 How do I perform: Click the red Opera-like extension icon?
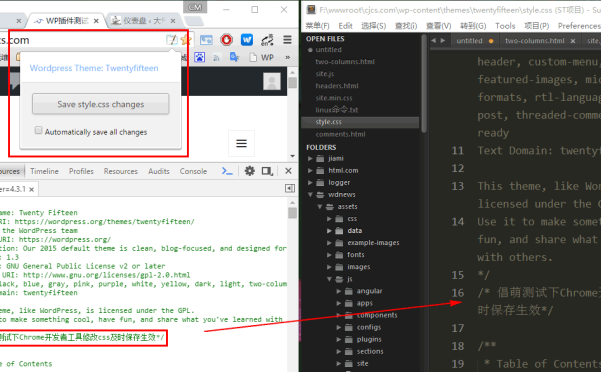[227, 40]
